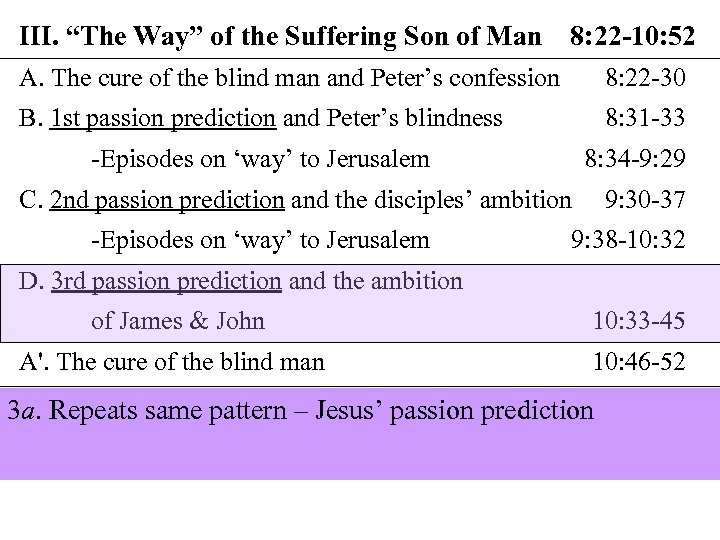Select the verse reference 8:22-30
The image size is (720, 540).
point(645,77)
